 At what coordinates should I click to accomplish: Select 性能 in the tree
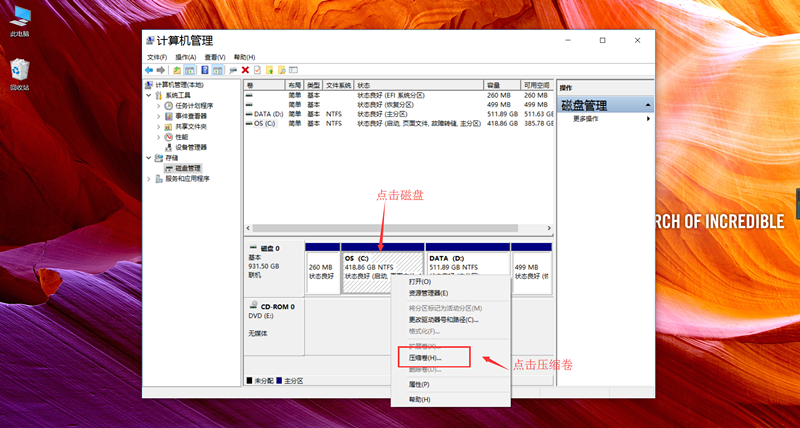(x=182, y=137)
